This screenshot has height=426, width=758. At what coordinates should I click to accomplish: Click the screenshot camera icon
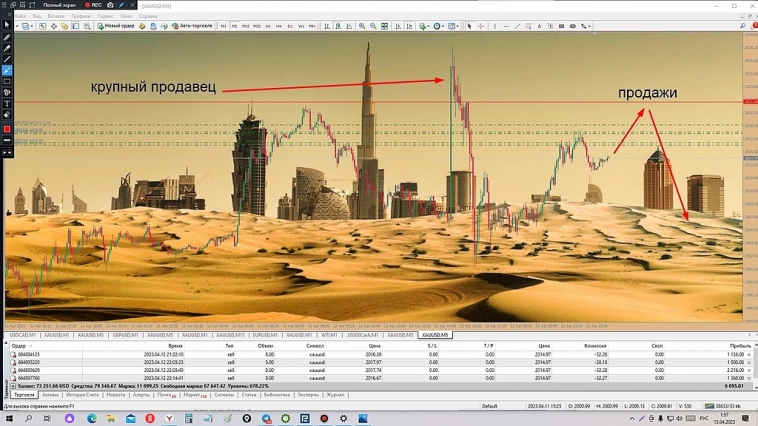(x=109, y=5)
